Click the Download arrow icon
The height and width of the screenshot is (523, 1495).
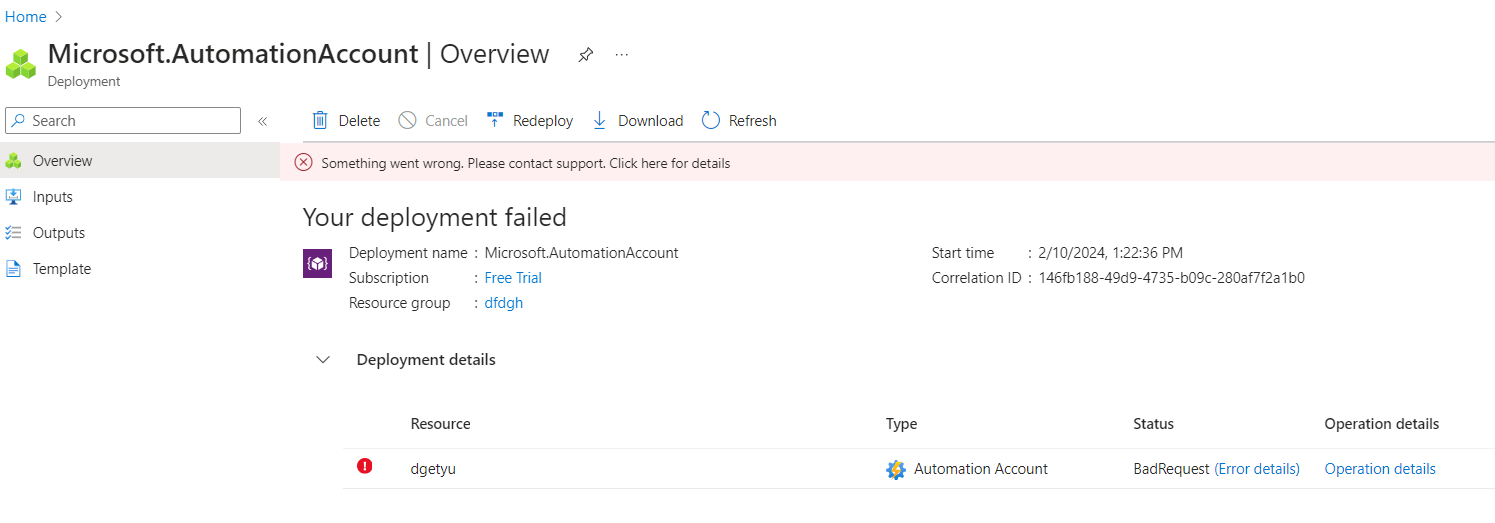point(600,120)
